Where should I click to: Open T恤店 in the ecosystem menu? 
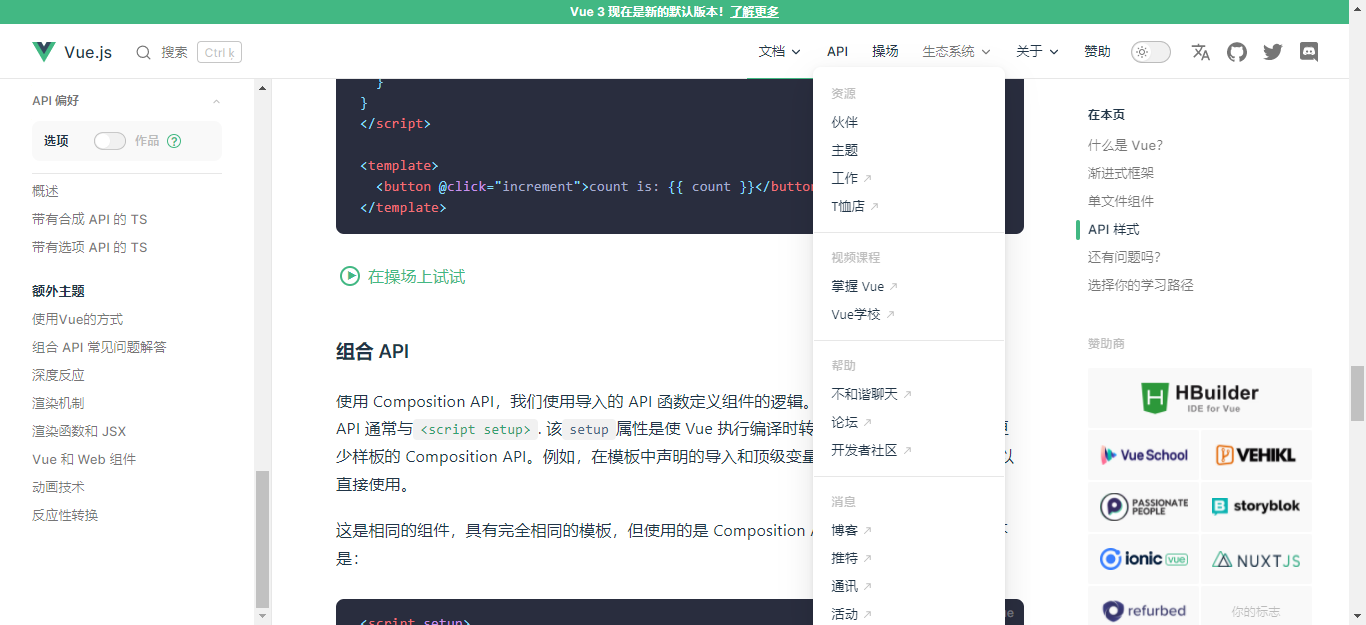[x=855, y=206]
